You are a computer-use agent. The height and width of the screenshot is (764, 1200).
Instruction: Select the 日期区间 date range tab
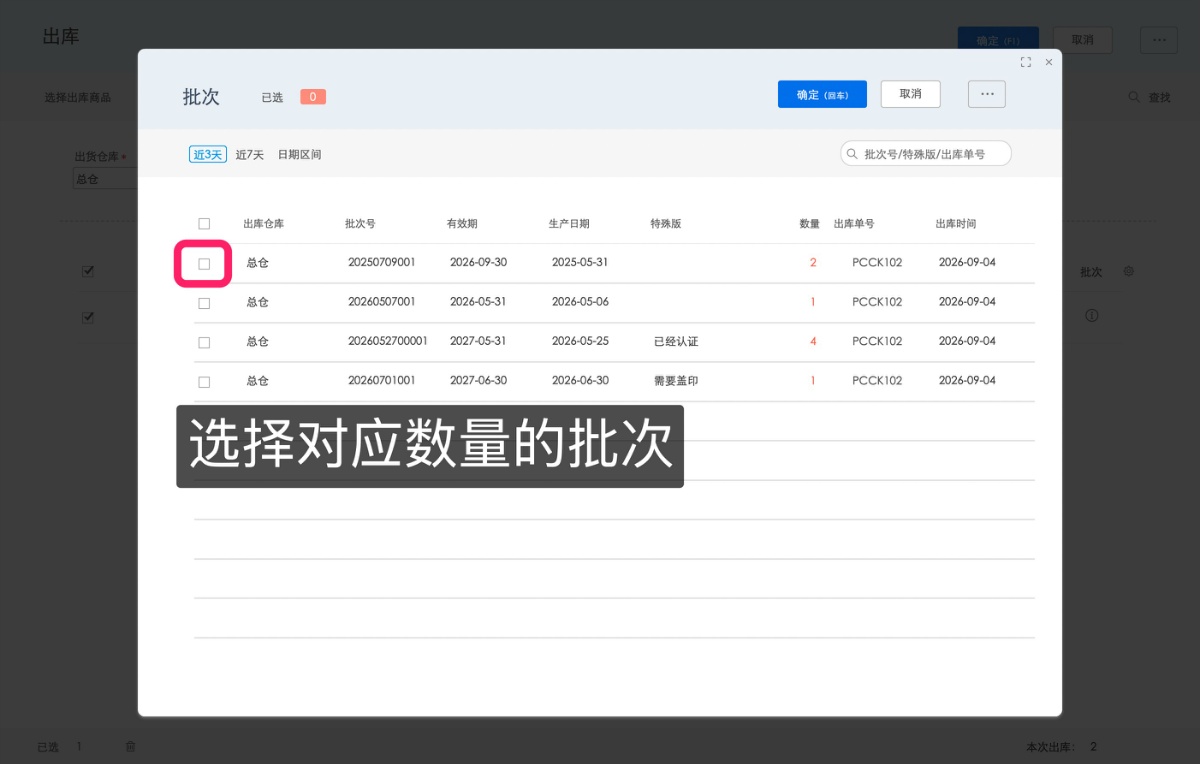pyautogui.click(x=299, y=154)
